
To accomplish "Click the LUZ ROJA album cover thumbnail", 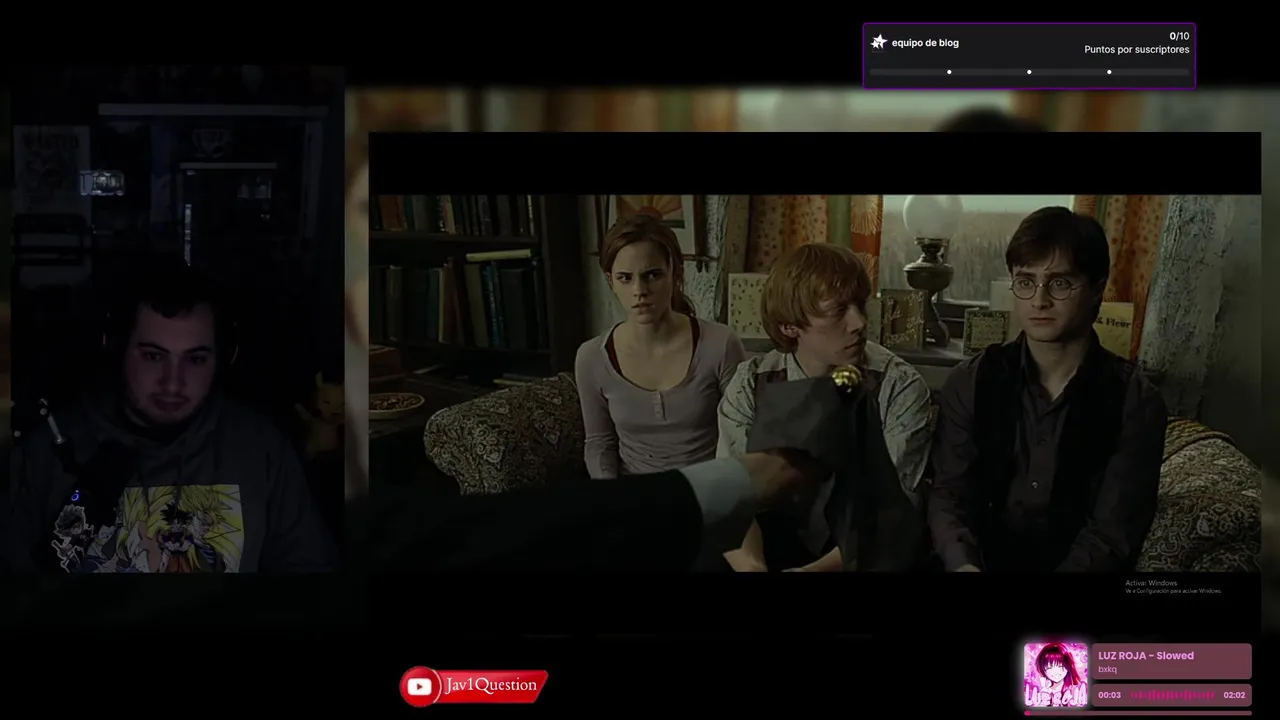I will point(1055,675).
